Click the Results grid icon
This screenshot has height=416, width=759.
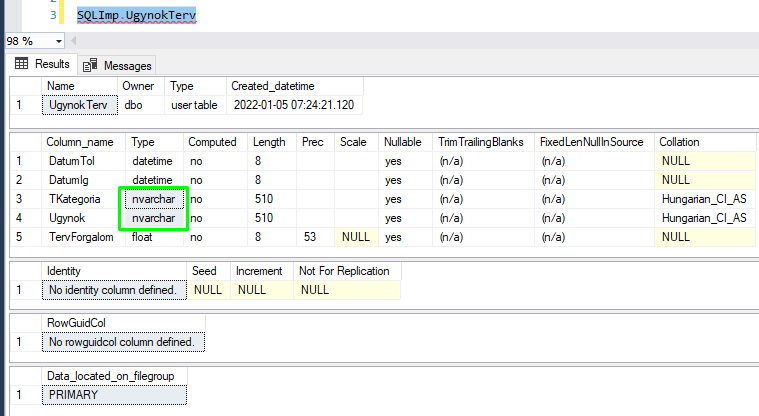pyautogui.click(x=21, y=63)
